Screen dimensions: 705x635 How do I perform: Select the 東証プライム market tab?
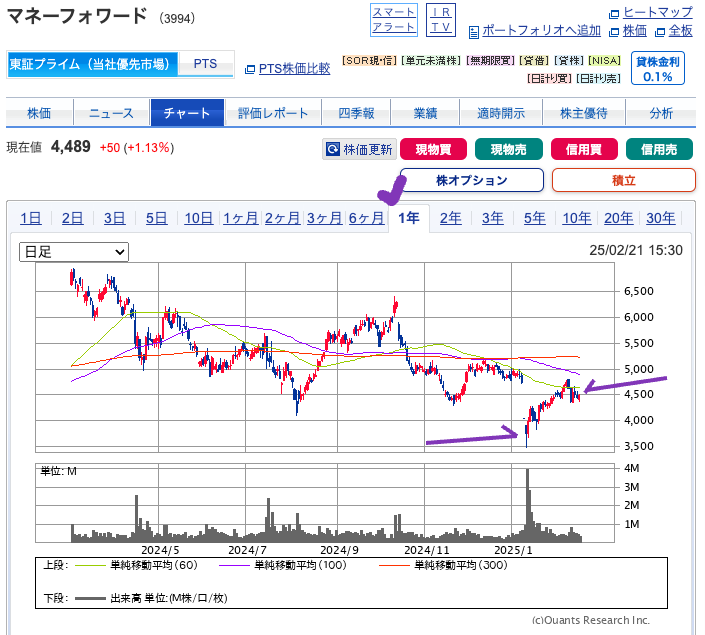click(92, 64)
